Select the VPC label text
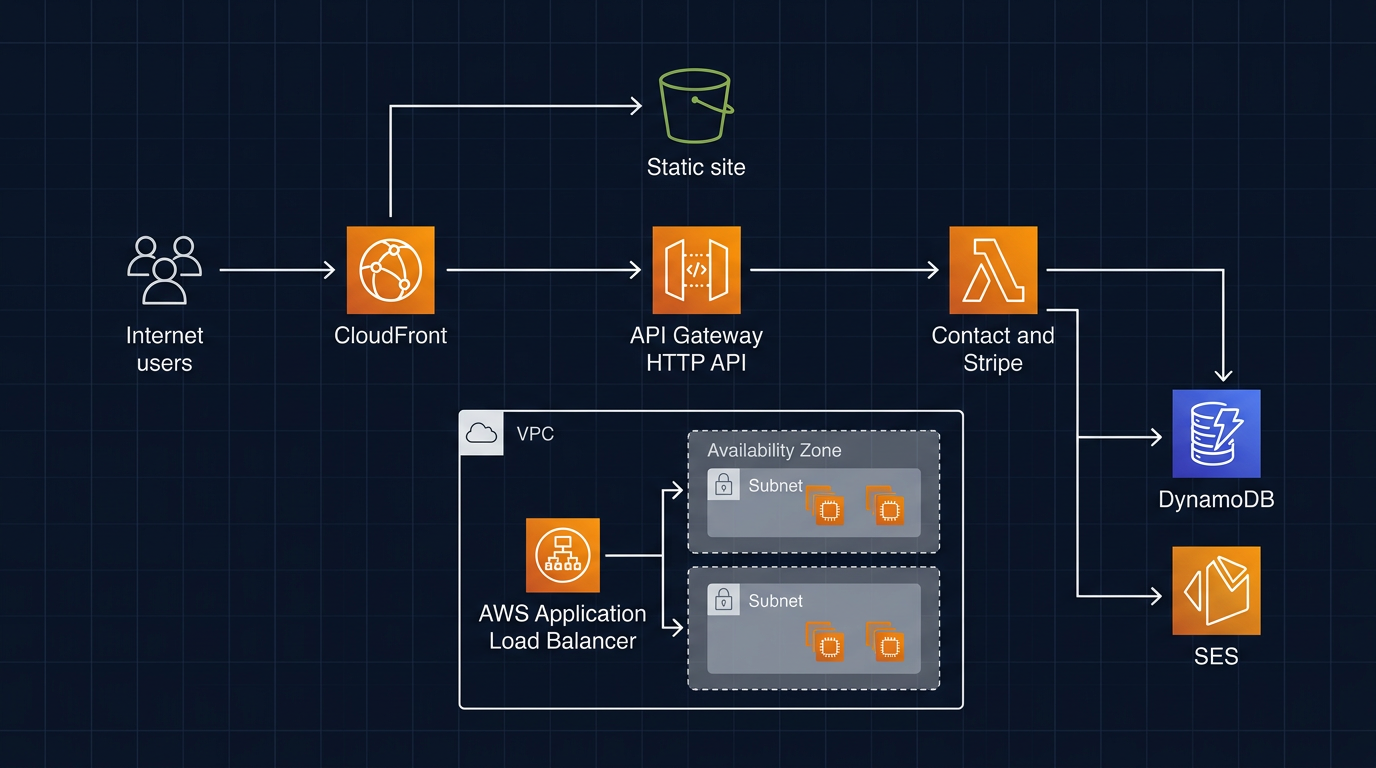The image size is (1376, 768). pyautogui.click(x=536, y=434)
